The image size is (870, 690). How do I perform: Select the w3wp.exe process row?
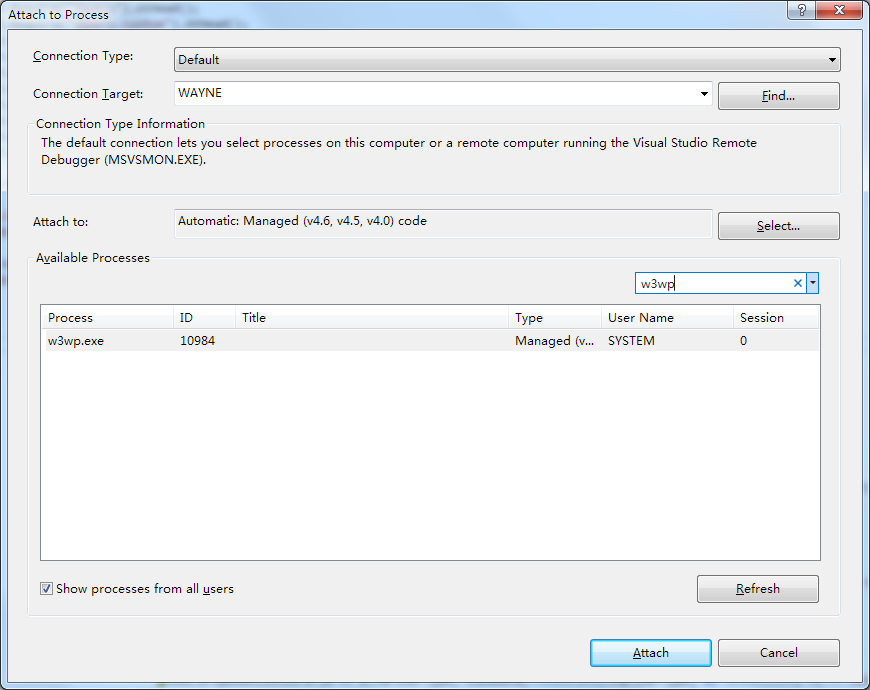pyautogui.click(x=430, y=341)
